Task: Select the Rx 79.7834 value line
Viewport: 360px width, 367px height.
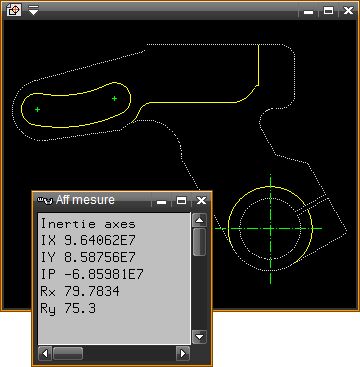Action: (x=80, y=291)
